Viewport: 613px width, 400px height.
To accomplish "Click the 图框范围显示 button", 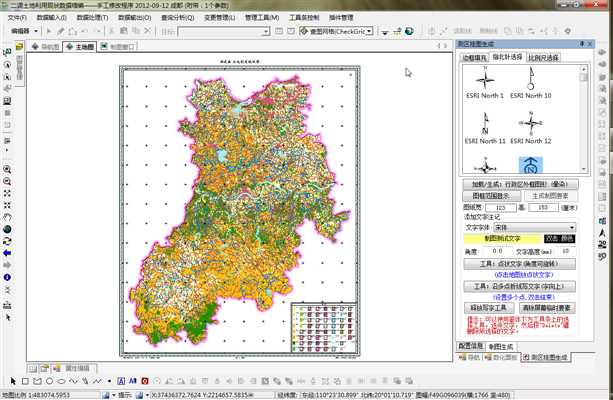I will point(491,196).
